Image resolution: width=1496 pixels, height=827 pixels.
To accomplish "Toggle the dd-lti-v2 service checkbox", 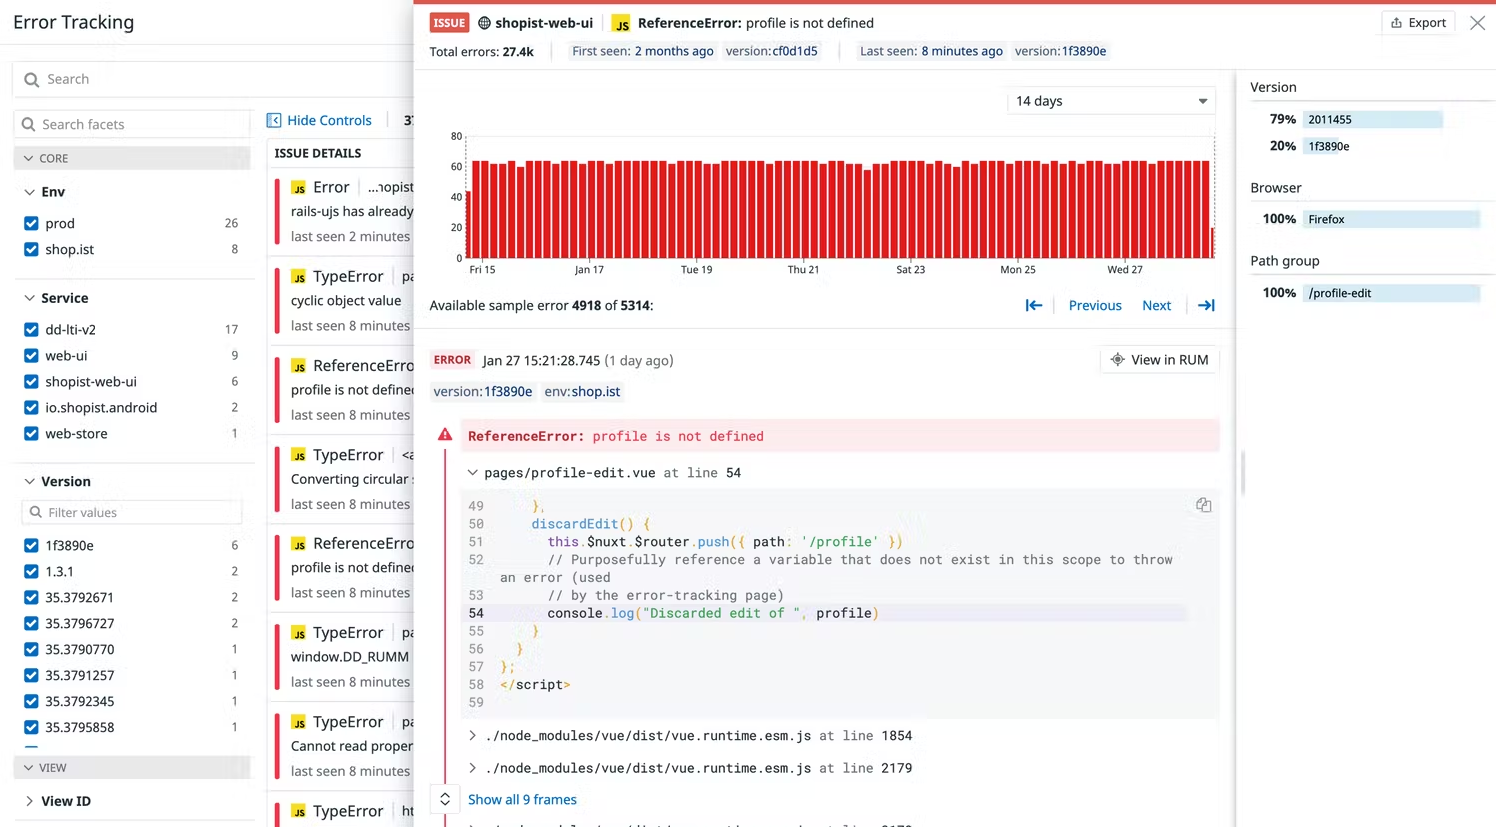I will pyautogui.click(x=31, y=329).
